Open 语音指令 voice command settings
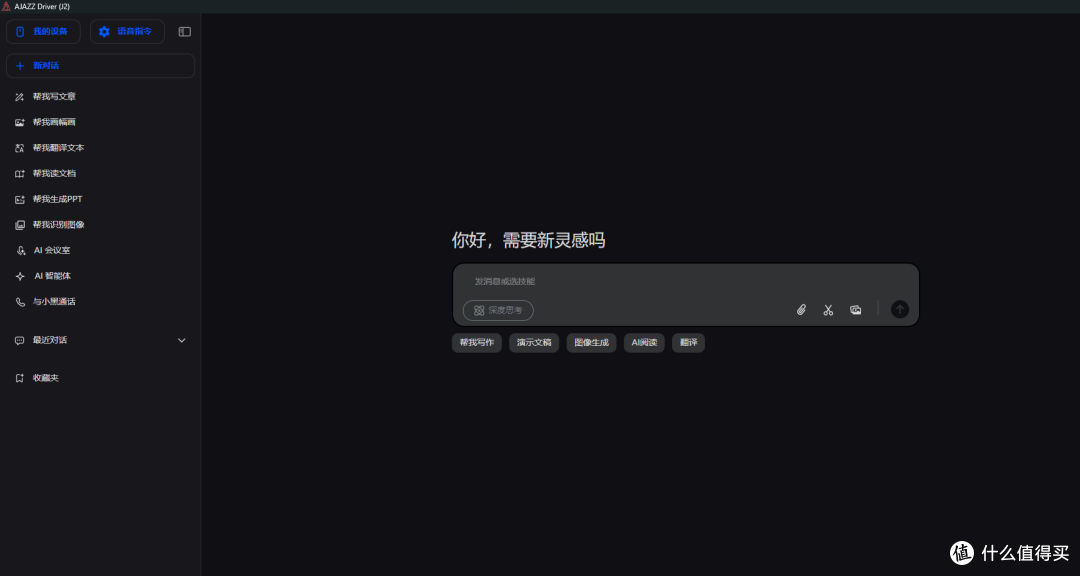 click(x=127, y=32)
